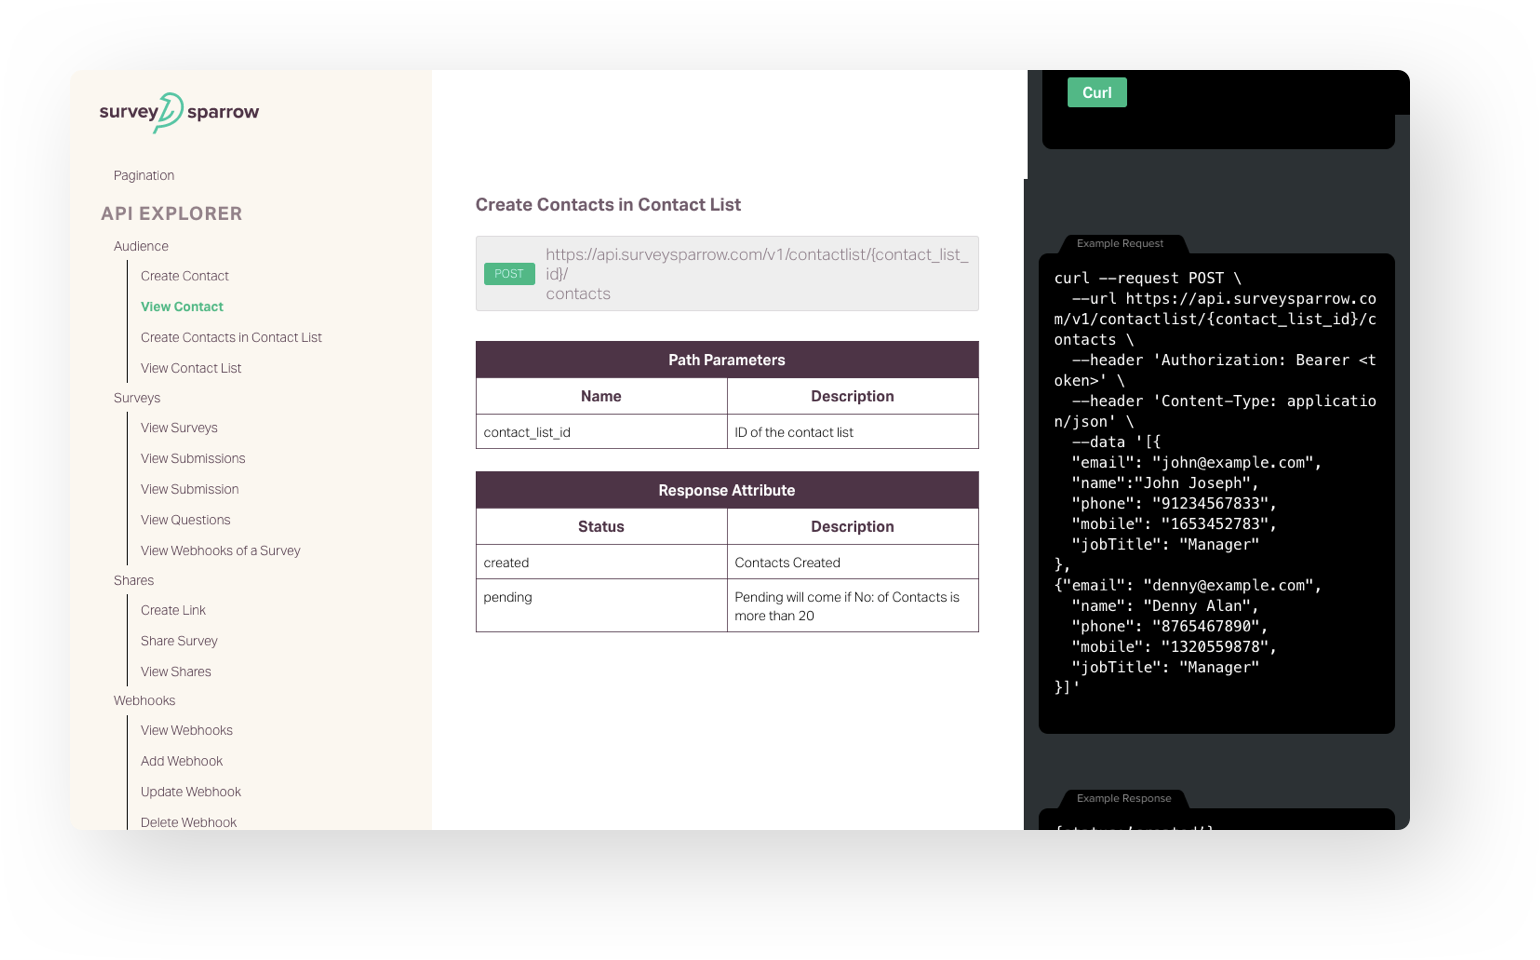Open the Pagination documentation page
Viewport: 1540px width, 960px height.
point(143,175)
